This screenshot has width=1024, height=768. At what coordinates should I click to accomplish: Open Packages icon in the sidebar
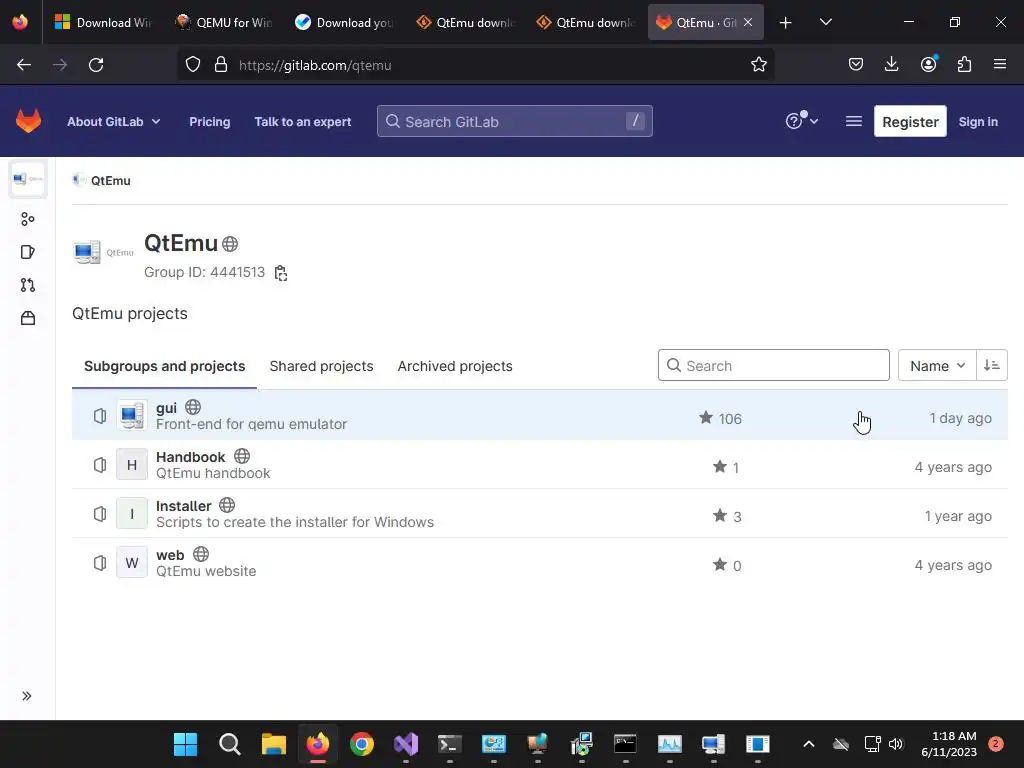[27, 318]
